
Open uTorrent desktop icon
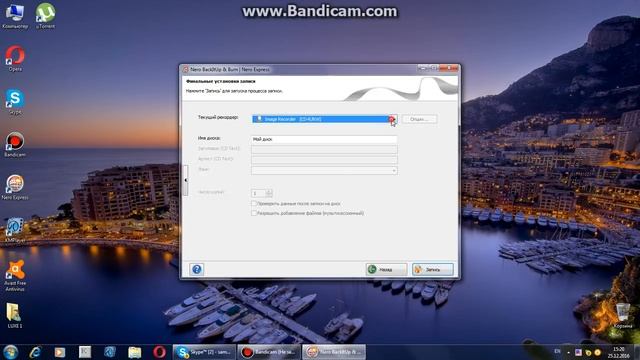[x=45, y=16]
